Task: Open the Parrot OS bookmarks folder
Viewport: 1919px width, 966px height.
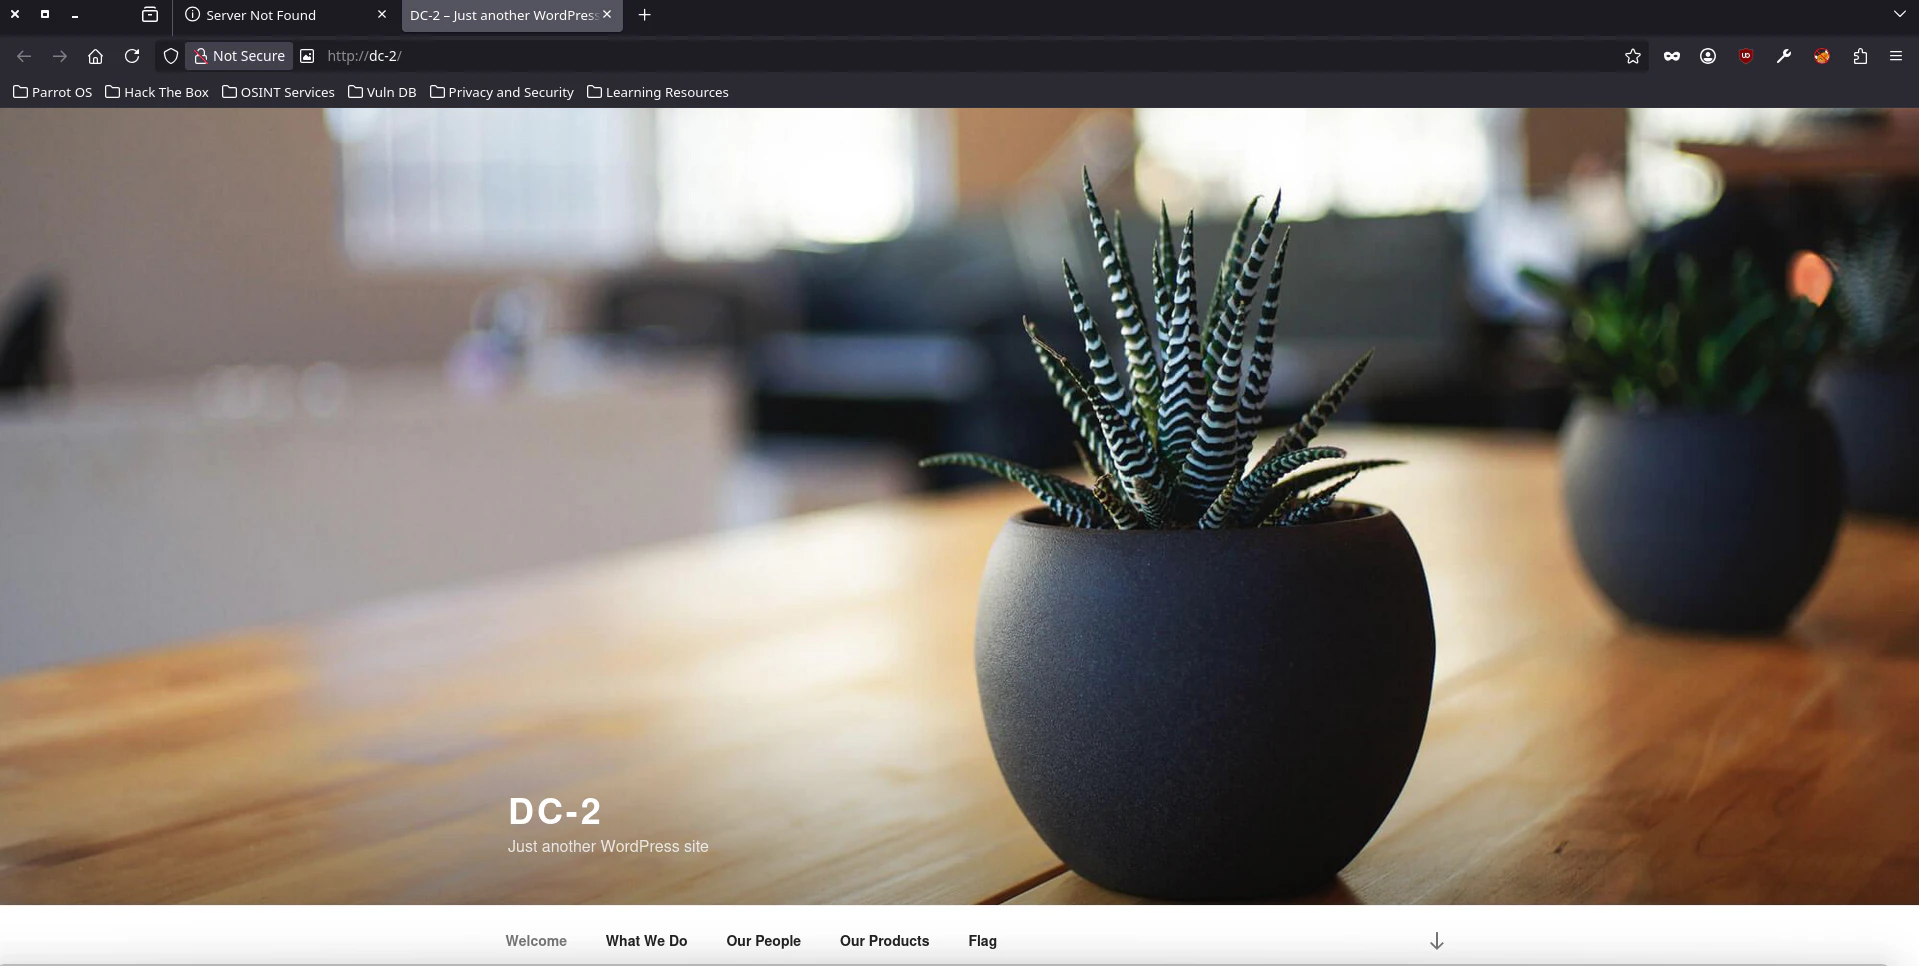Action: pyautogui.click(x=52, y=92)
